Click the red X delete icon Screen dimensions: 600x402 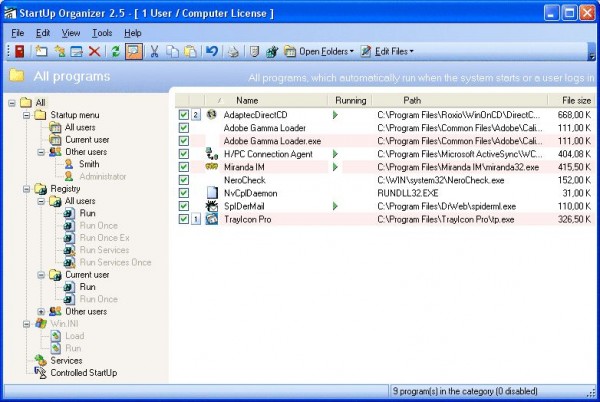[95, 51]
